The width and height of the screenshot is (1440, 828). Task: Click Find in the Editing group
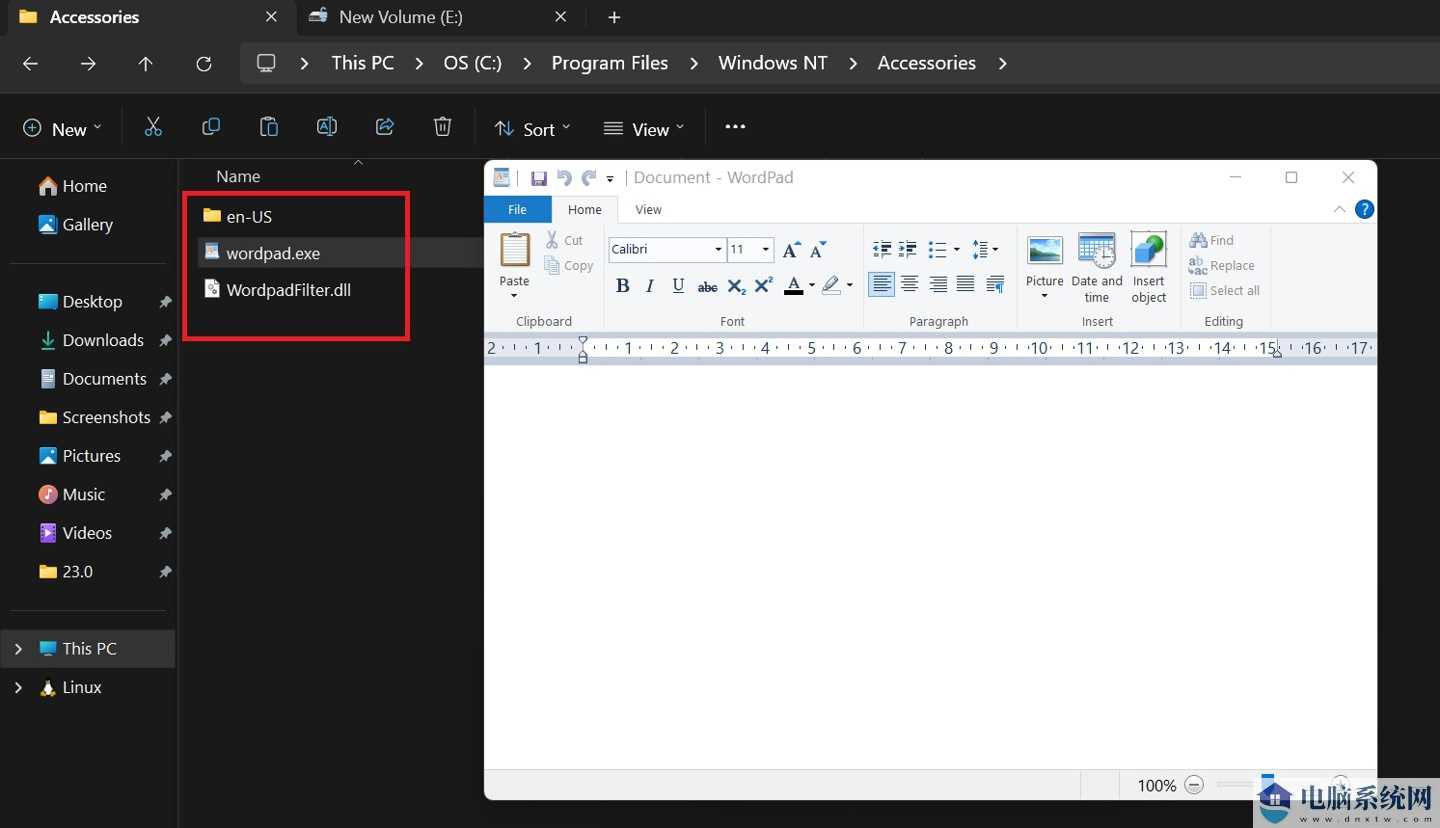coord(1212,240)
